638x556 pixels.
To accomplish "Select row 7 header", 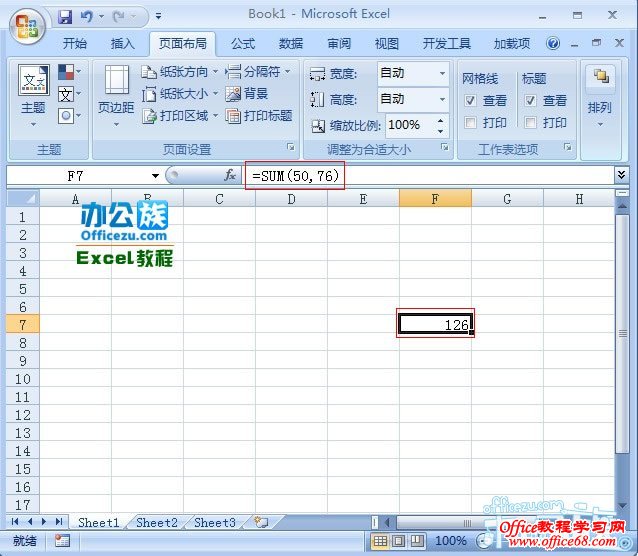I will click(x=23, y=324).
